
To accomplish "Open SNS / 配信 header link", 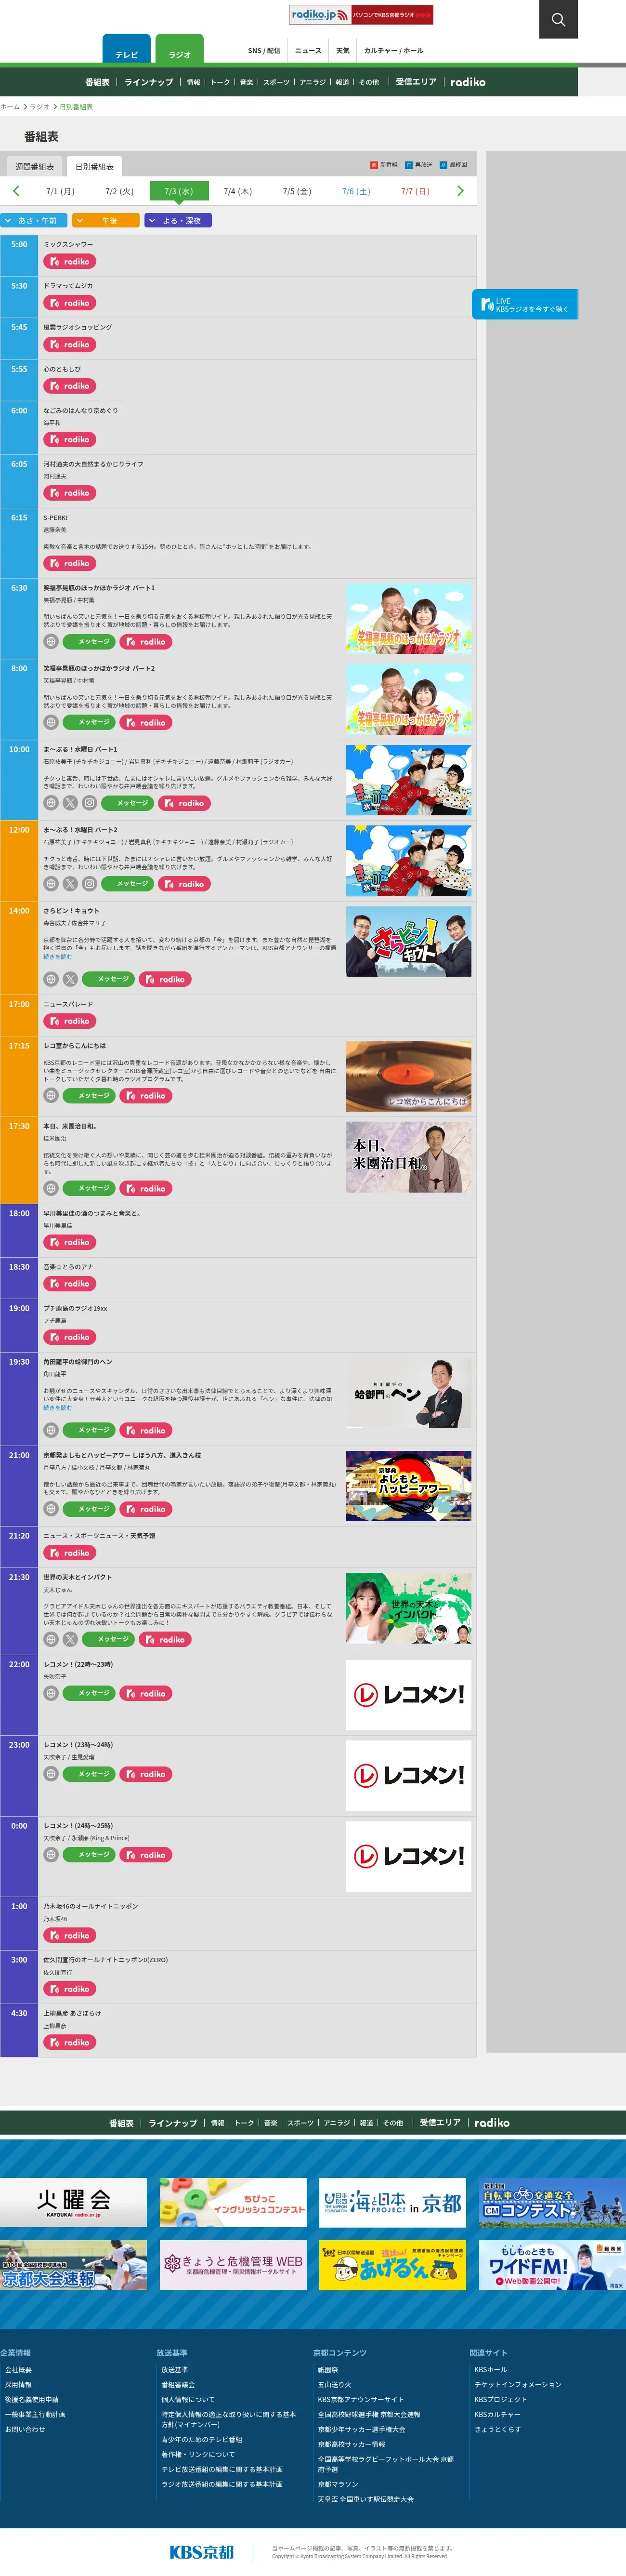I will (x=264, y=51).
